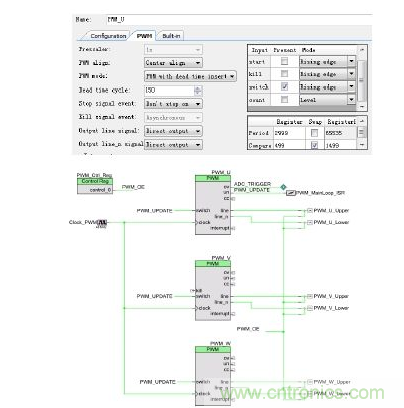Select the PWM_V_Lower output pin
This screenshot has height=408, width=404.
(310, 308)
